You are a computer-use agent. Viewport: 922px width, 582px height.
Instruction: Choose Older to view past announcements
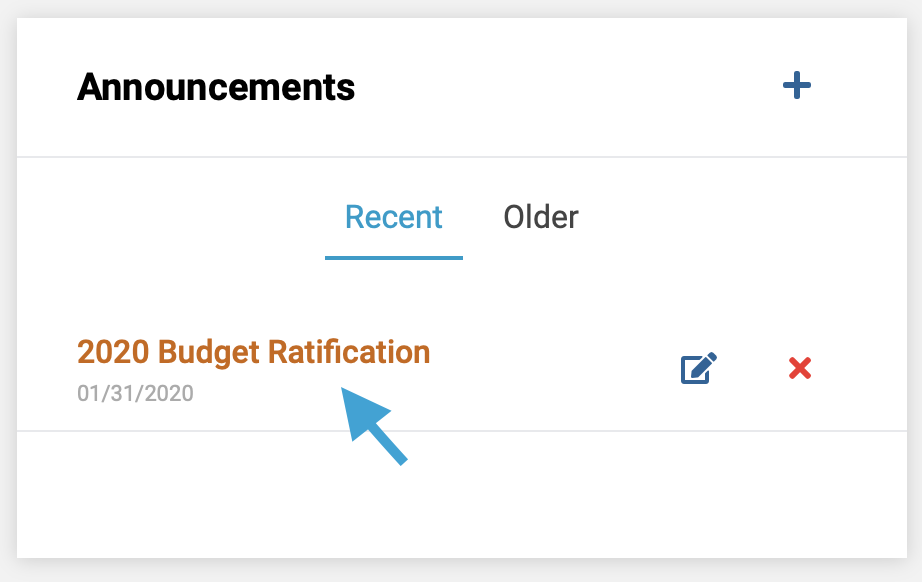coord(540,217)
